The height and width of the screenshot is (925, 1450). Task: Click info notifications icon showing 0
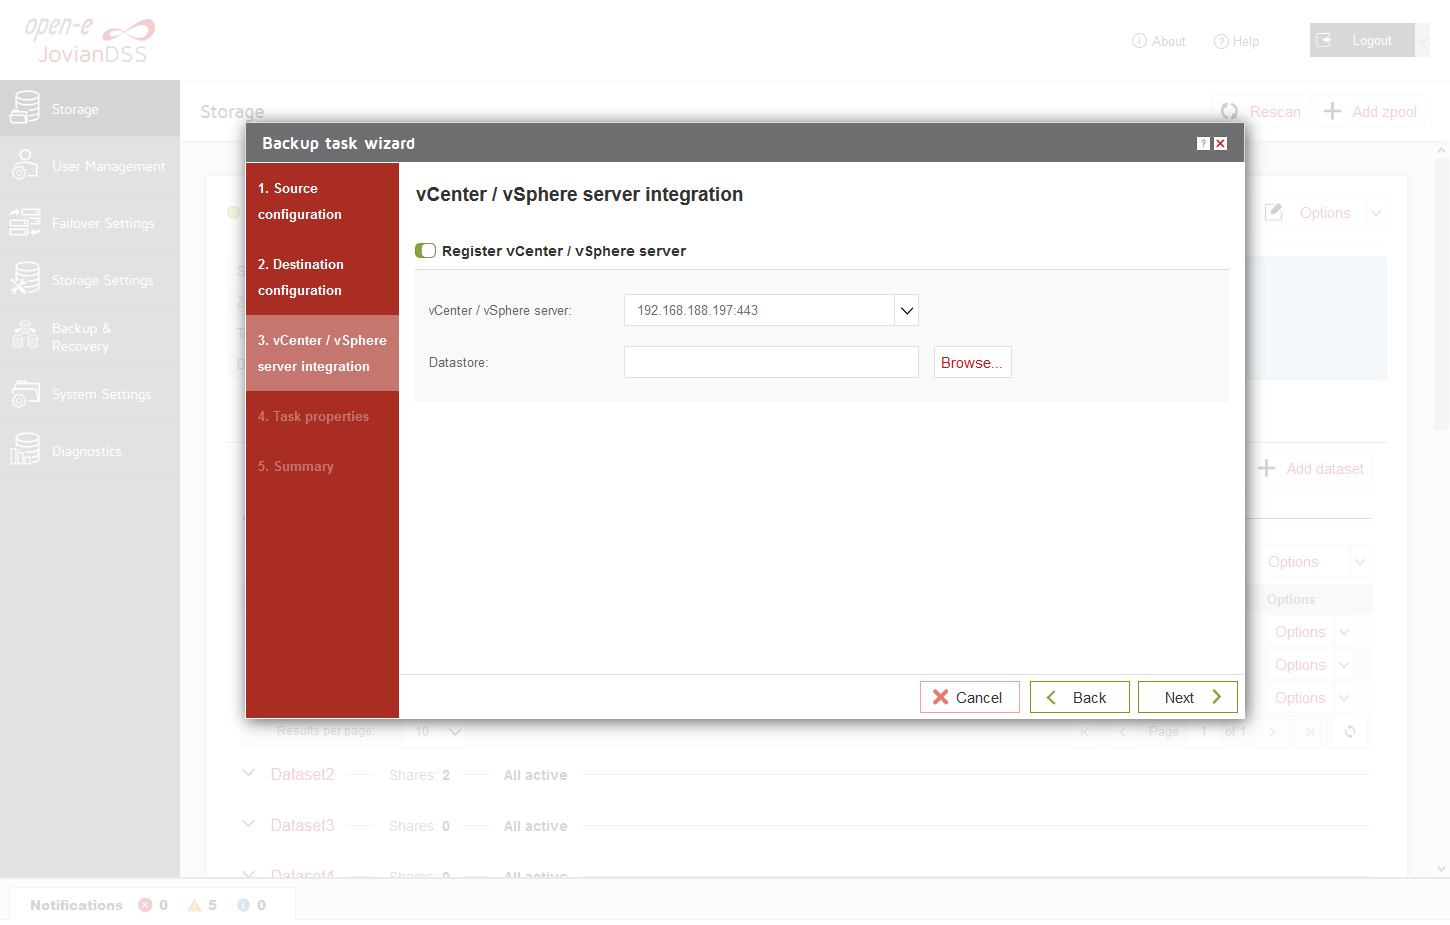pyautogui.click(x=243, y=905)
